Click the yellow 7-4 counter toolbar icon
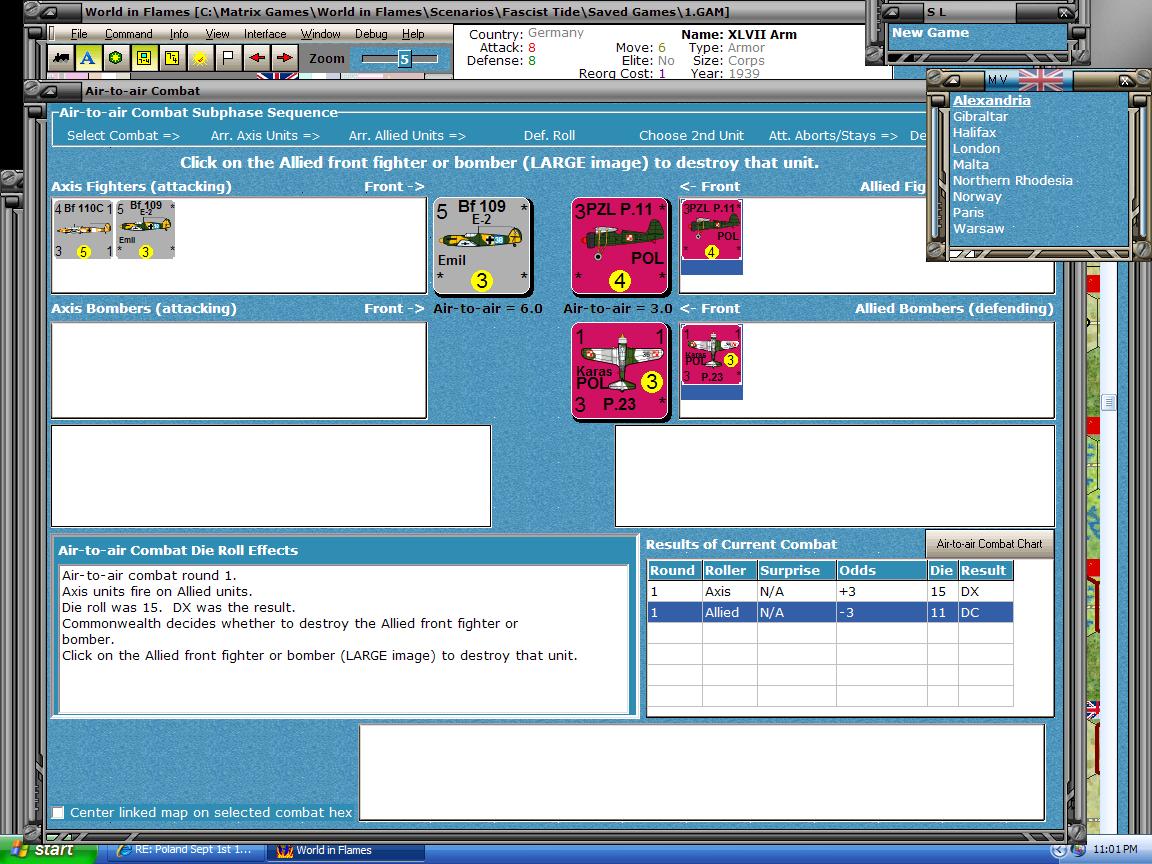The image size is (1152, 864). pyautogui.click(x=171, y=58)
